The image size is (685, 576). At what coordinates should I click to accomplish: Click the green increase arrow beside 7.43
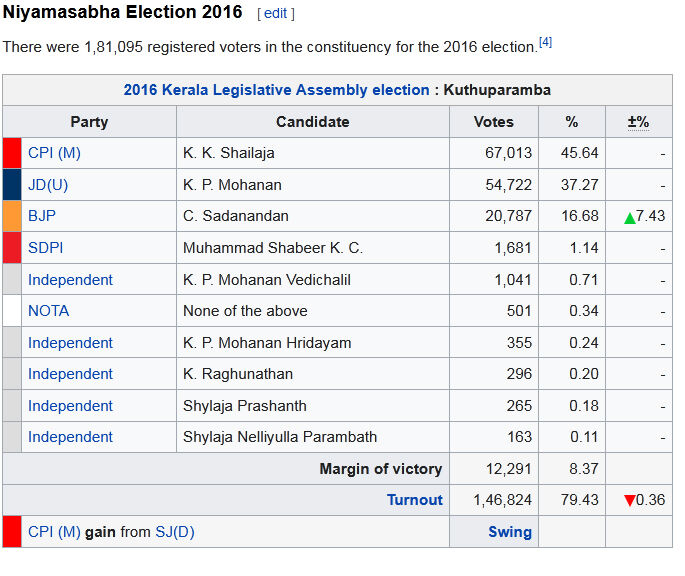pyautogui.click(x=630, y=217)
